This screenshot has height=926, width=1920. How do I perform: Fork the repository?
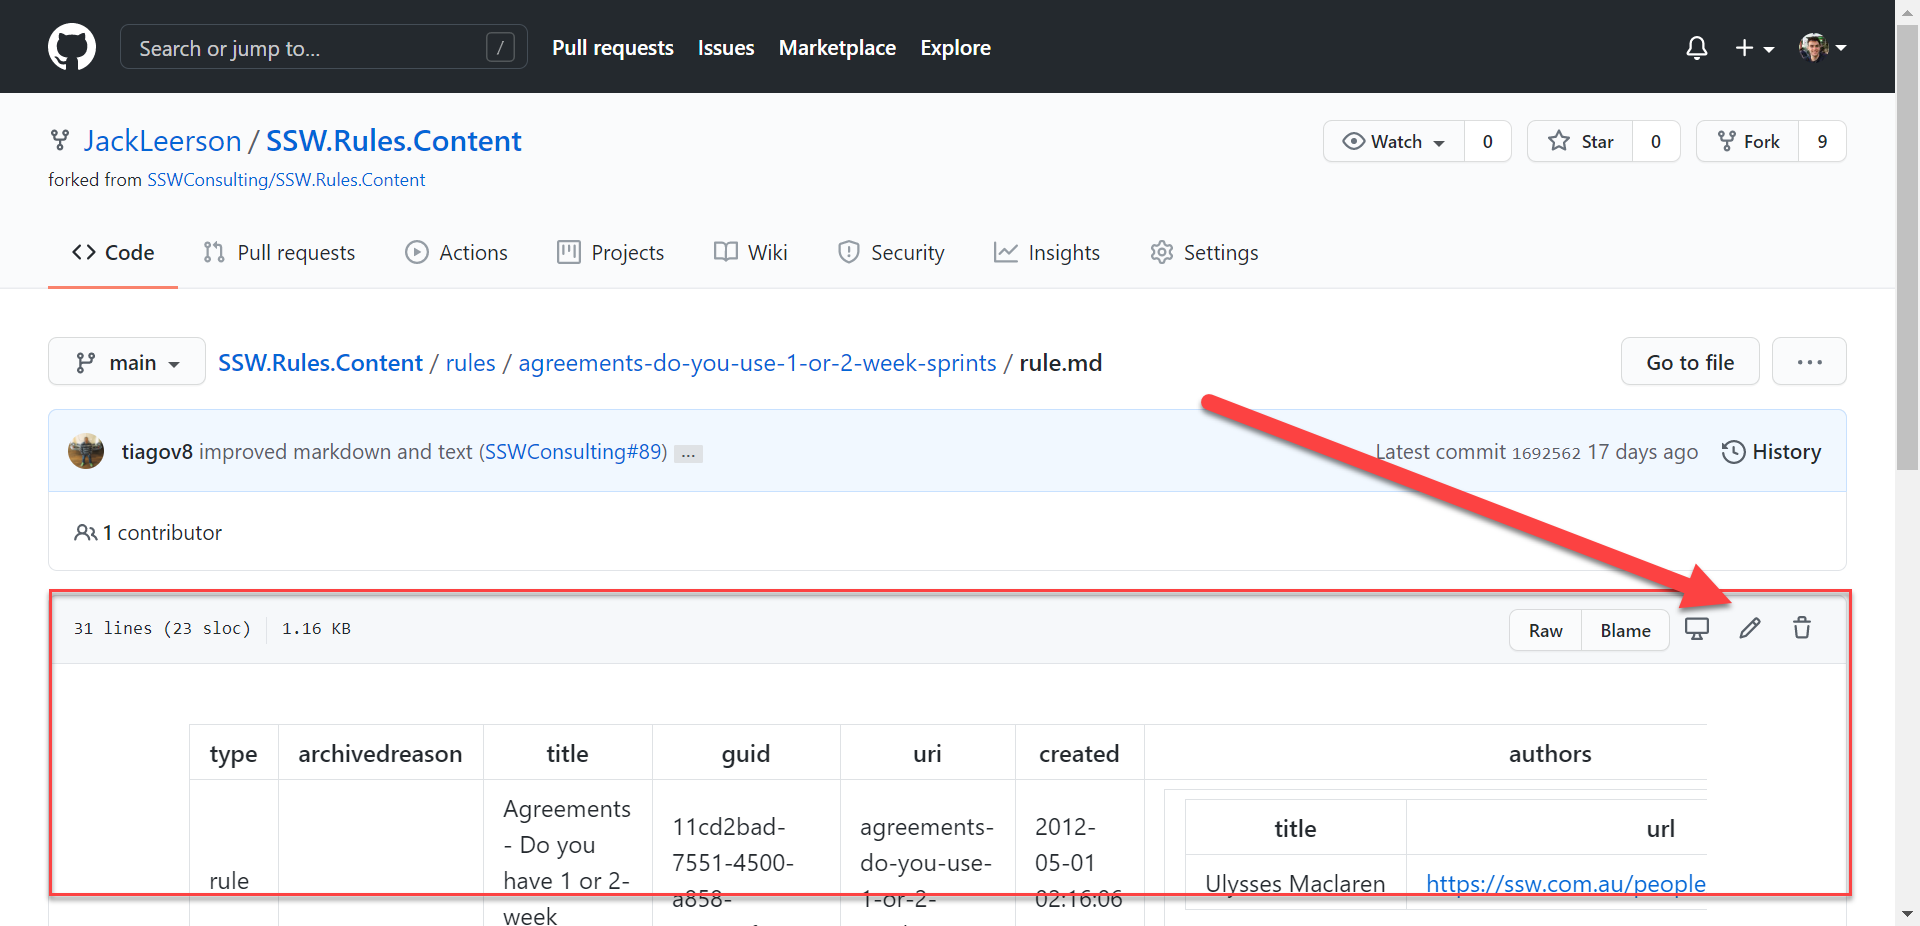coord(1748,141)
